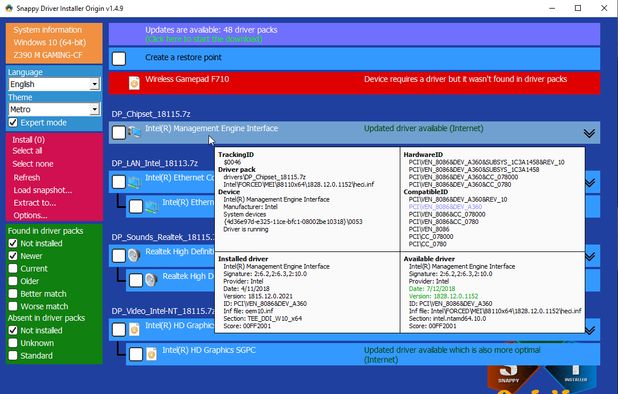Click the Driver is running status text
Image resolution: width=618 pixels, height=394 pixels.
click(246, 229)
